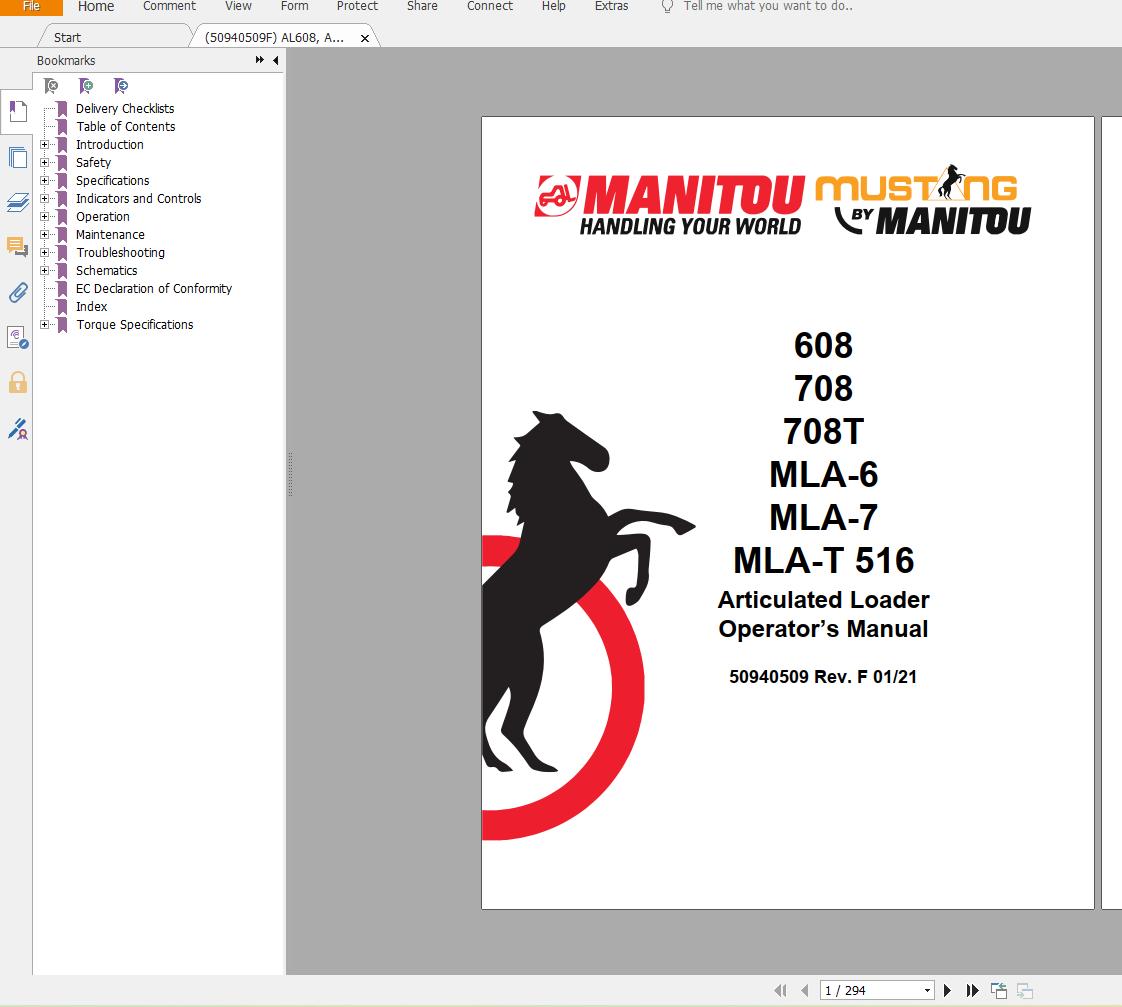
Task: Open the Specifications bookmark
Action: pyautogui.click(x=112, y=180)
